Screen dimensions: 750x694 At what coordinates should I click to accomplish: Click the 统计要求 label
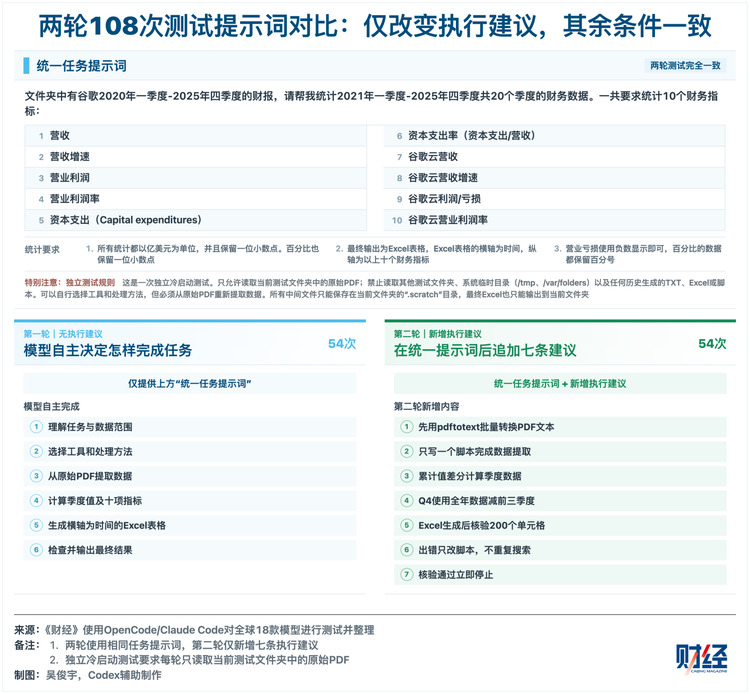pyautogui.click(x=42, y=250)
